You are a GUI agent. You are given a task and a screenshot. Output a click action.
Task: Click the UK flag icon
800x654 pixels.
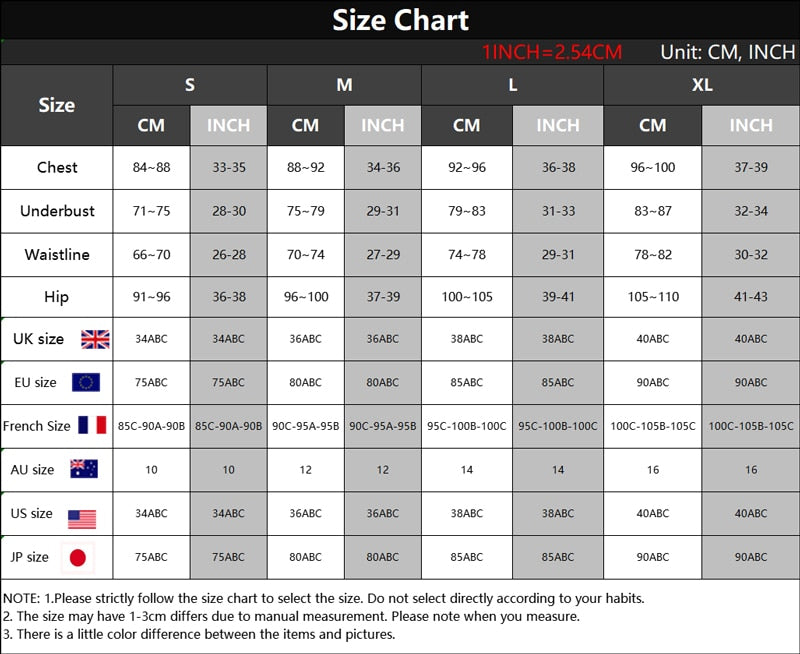[95, 339]
